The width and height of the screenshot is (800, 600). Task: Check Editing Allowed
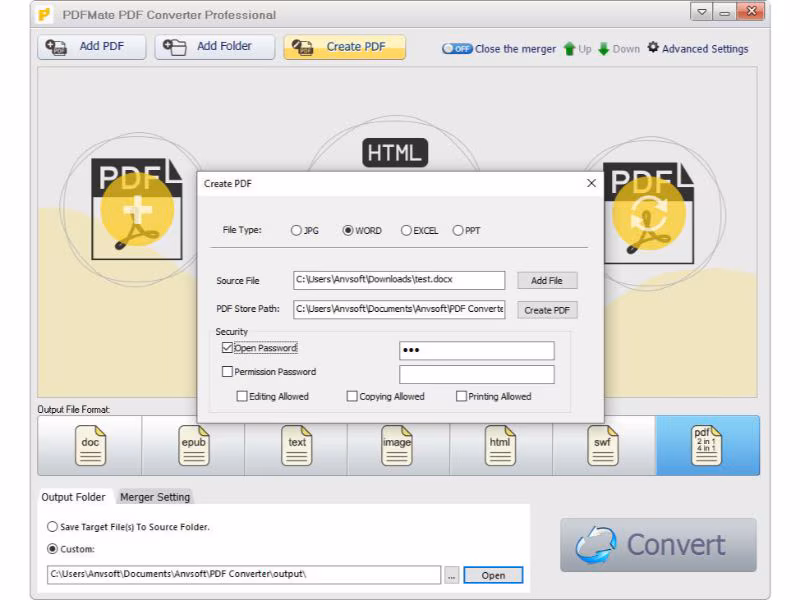pos(242,396)
